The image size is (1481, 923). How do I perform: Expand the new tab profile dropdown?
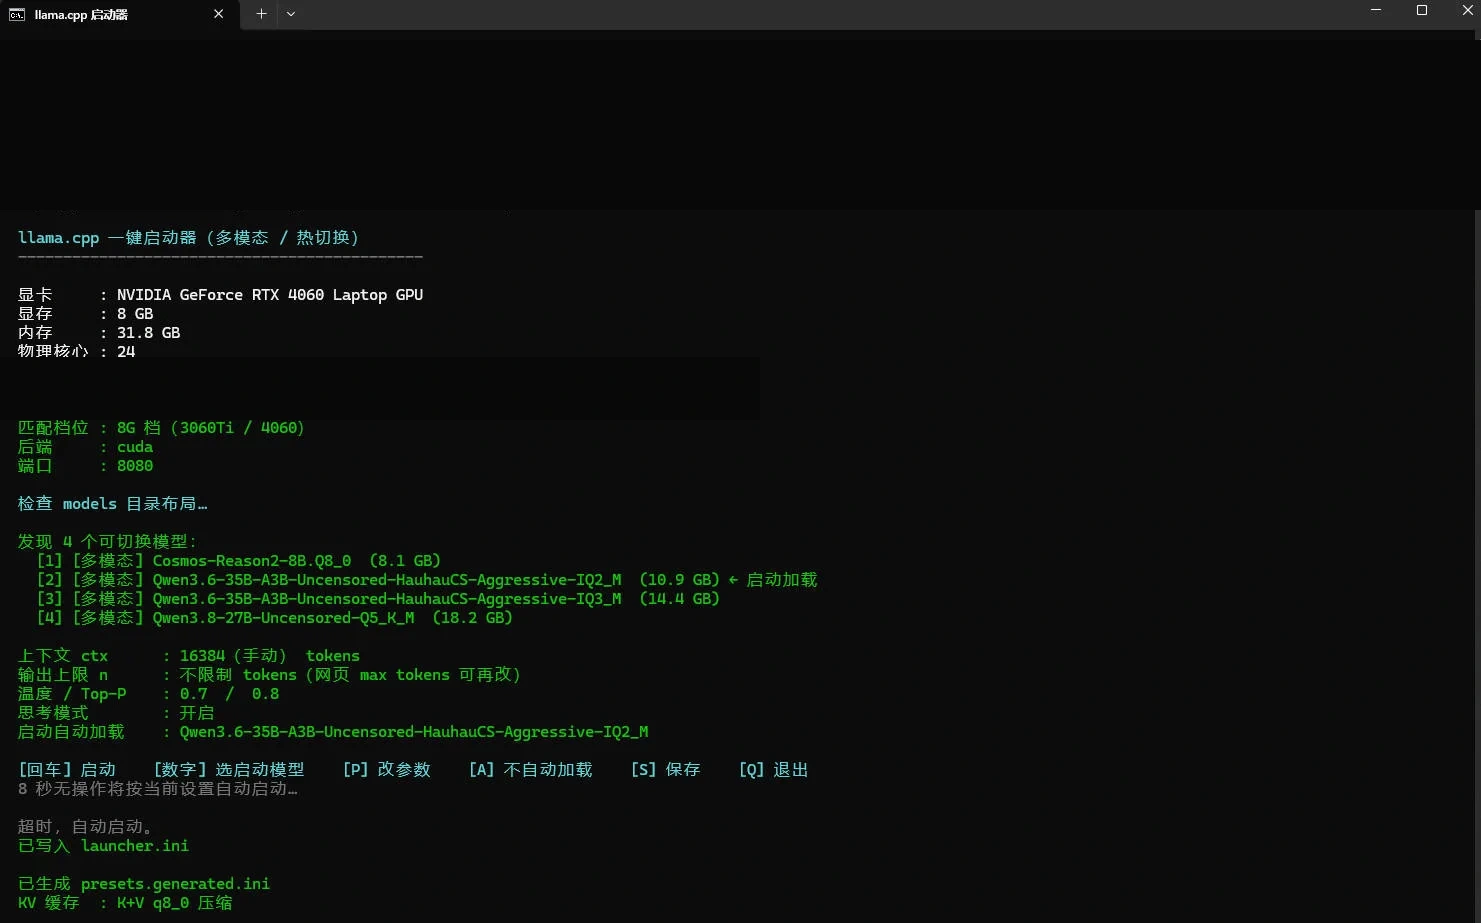tap(291, 14)
